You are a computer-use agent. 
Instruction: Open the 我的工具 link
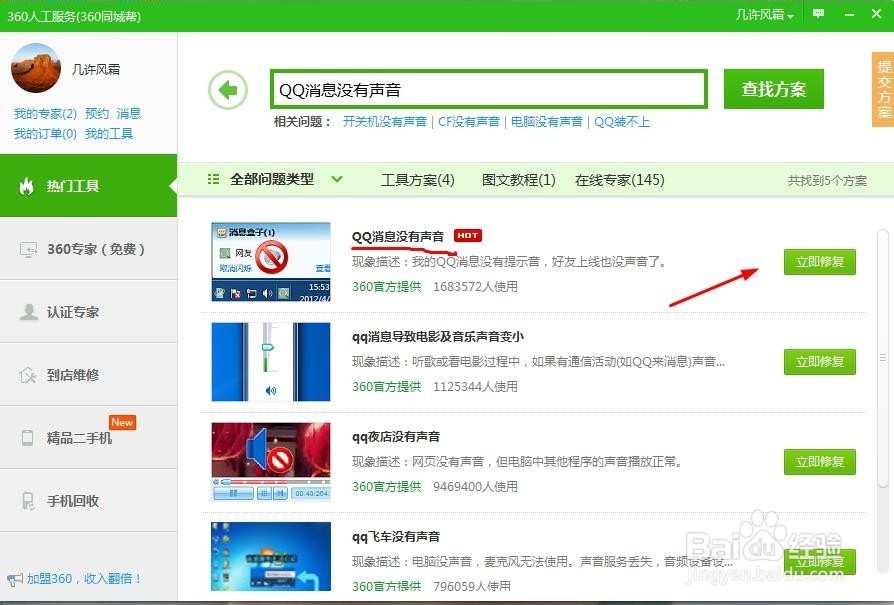109,133
